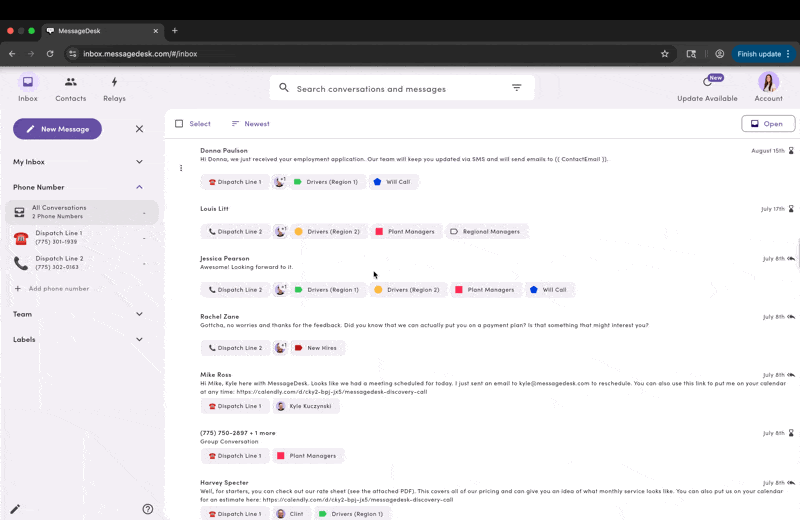Click the search magnifier icon

pyautogui.click(x=284, y=88)
